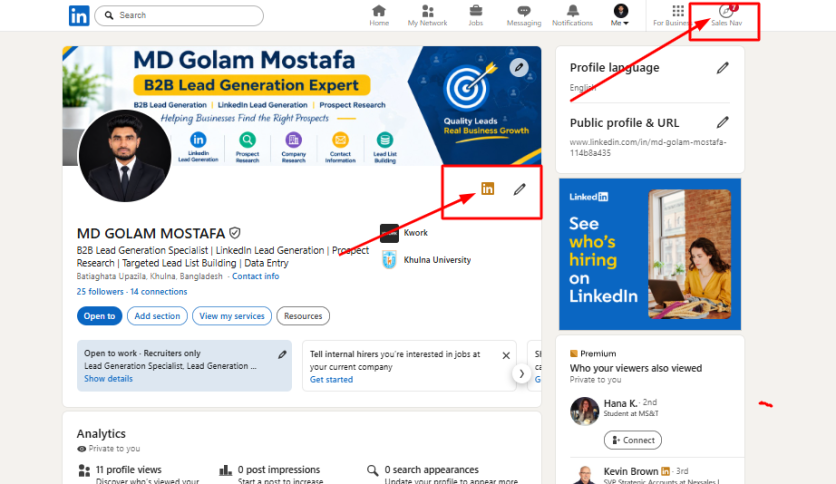Image resolution: width=836 pixels, height=484 pixels.
Task: Advance carousel with next arrow
Action: pyautogui.click(x=521, y=374)
